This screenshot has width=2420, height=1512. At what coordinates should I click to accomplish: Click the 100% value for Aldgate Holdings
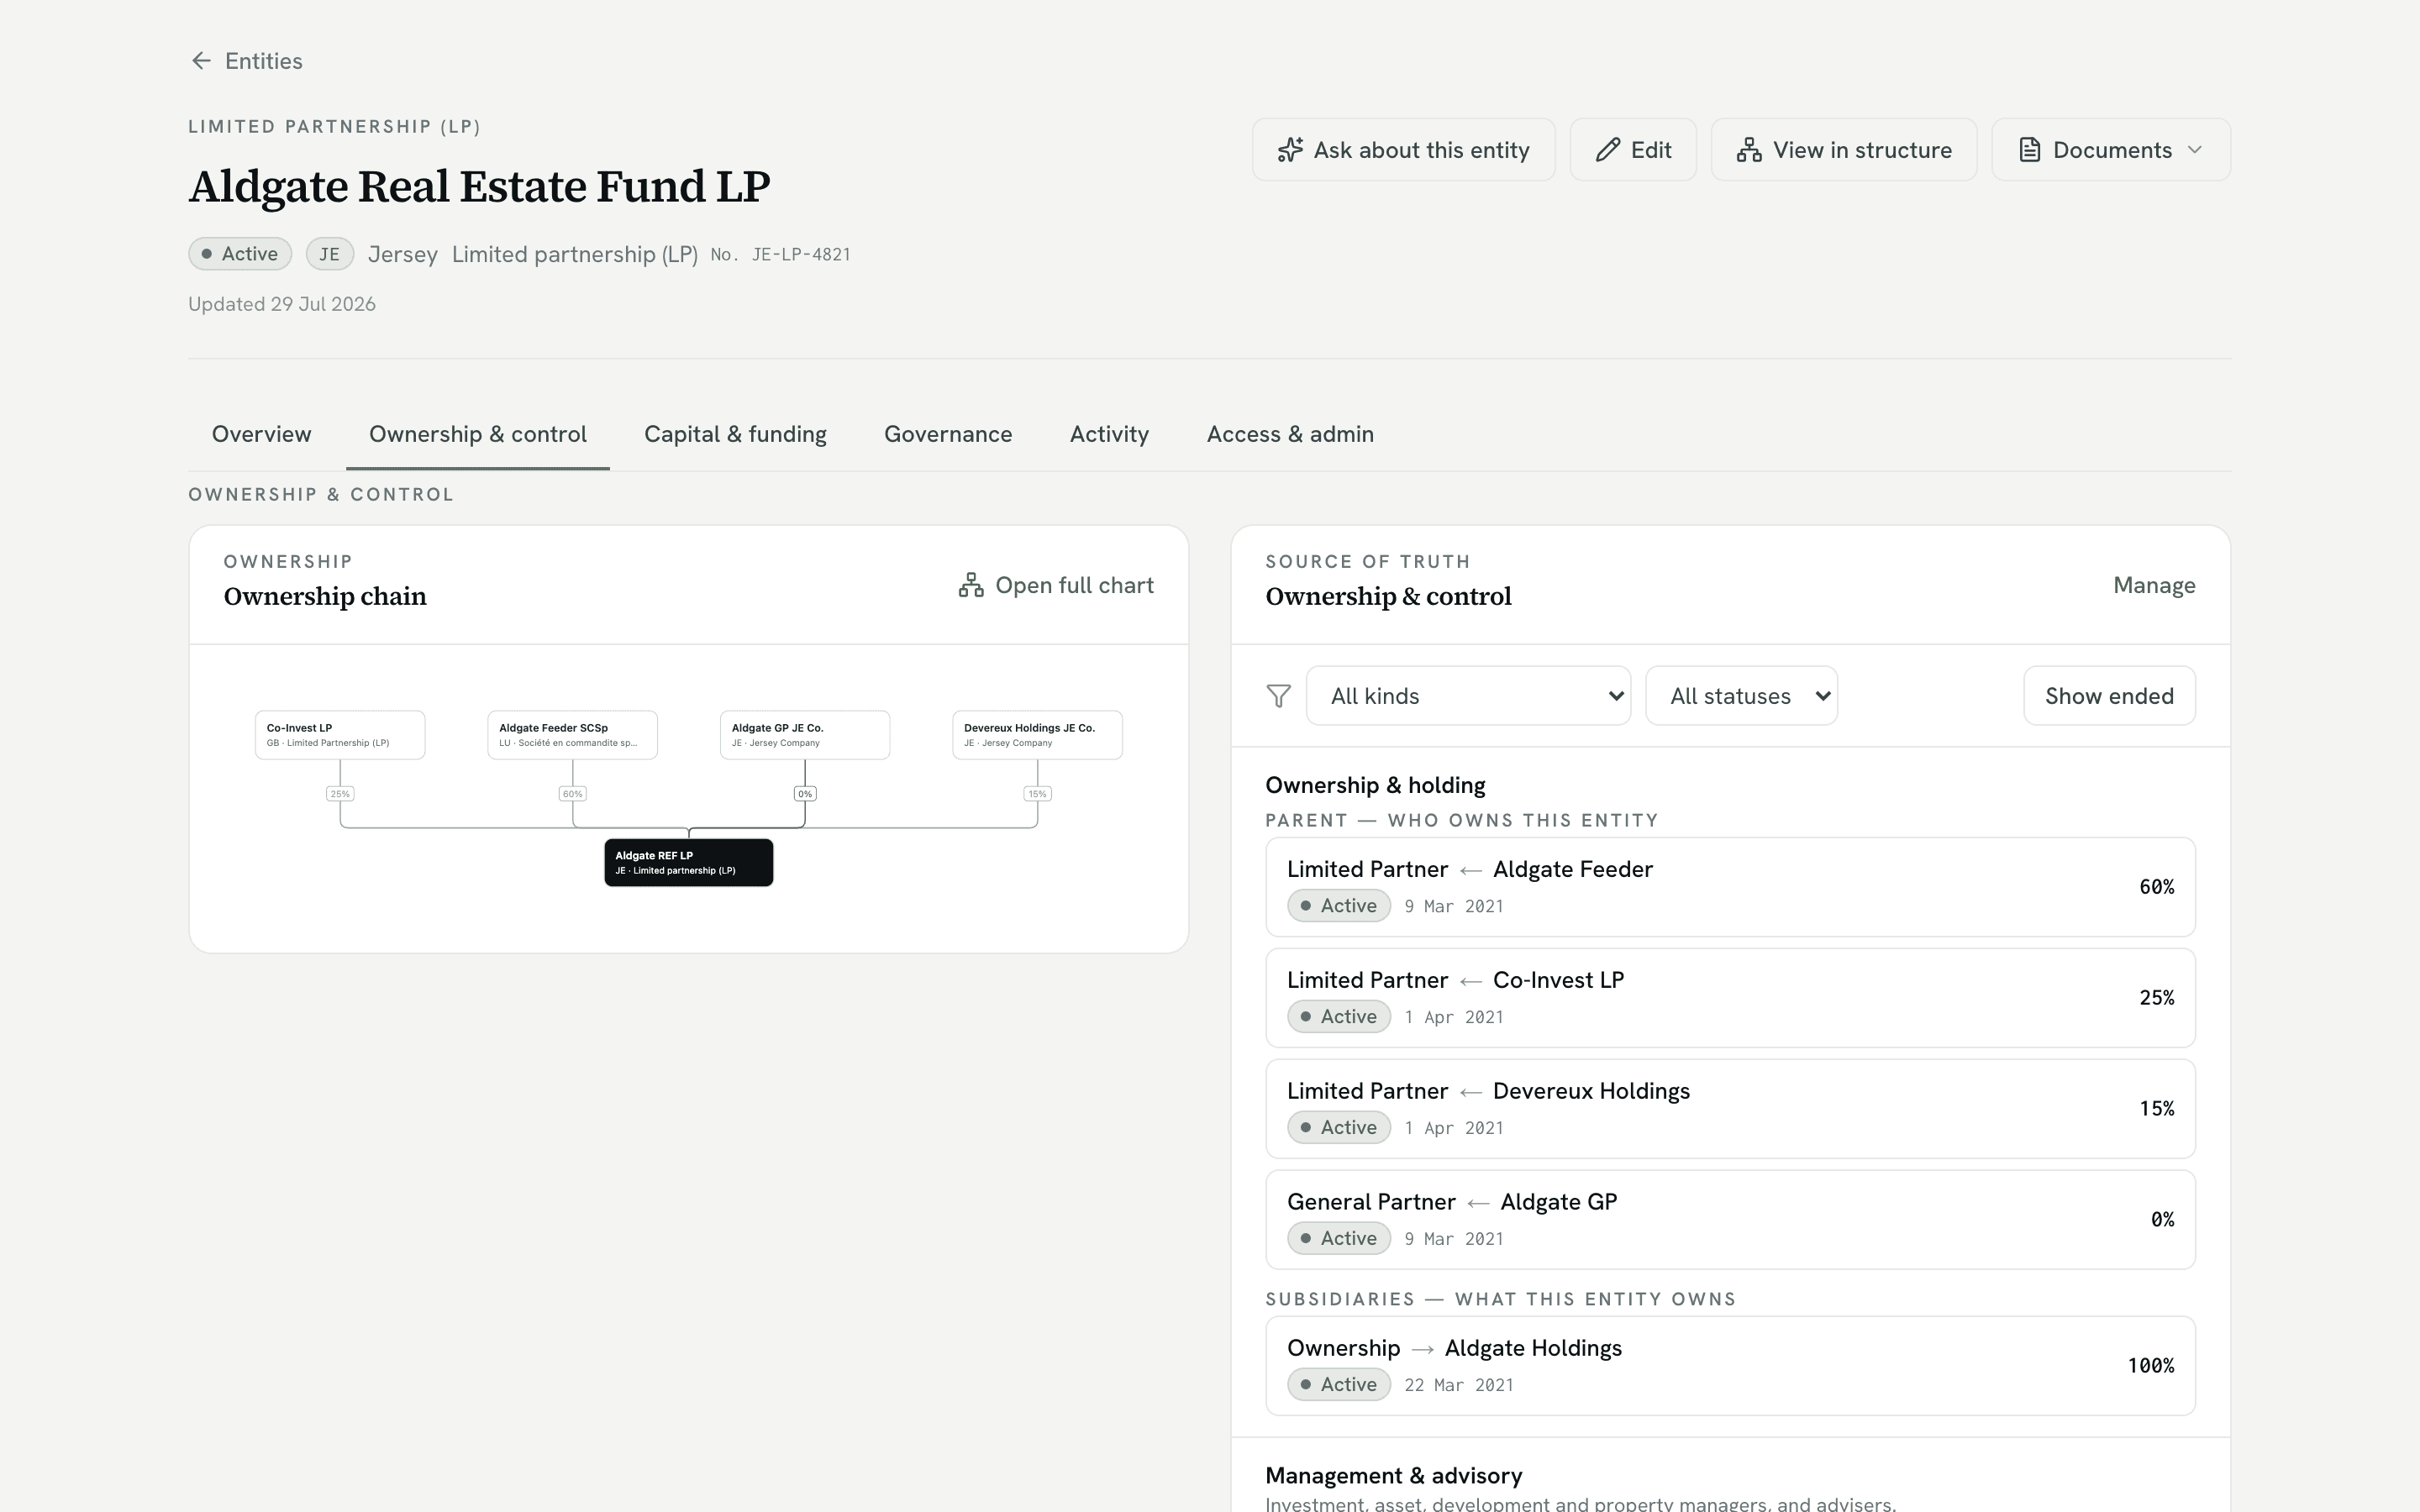coord(2150,1366)
